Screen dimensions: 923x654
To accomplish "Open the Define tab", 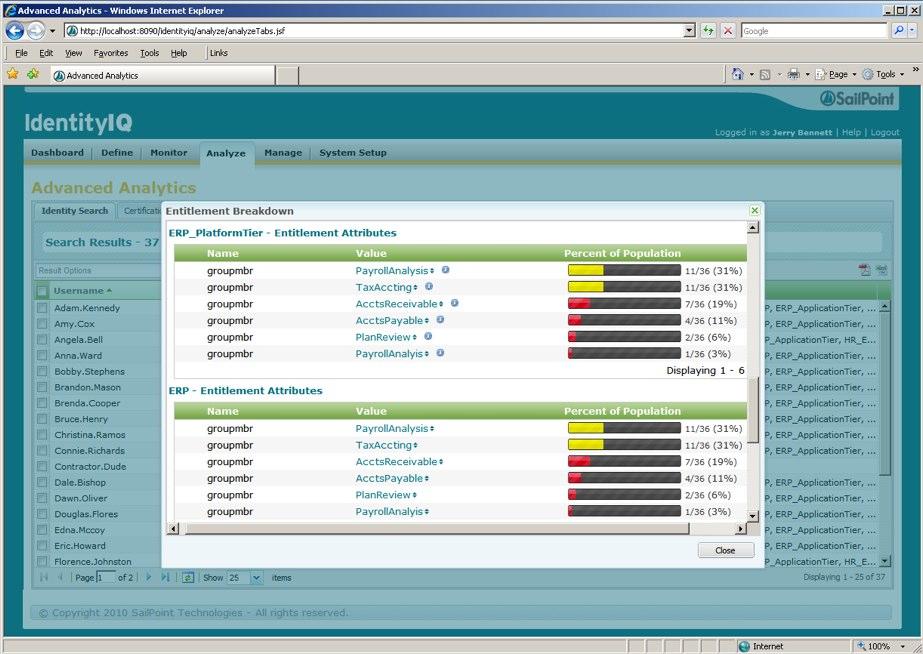I will pyautogui.click(x=117, y=152).
